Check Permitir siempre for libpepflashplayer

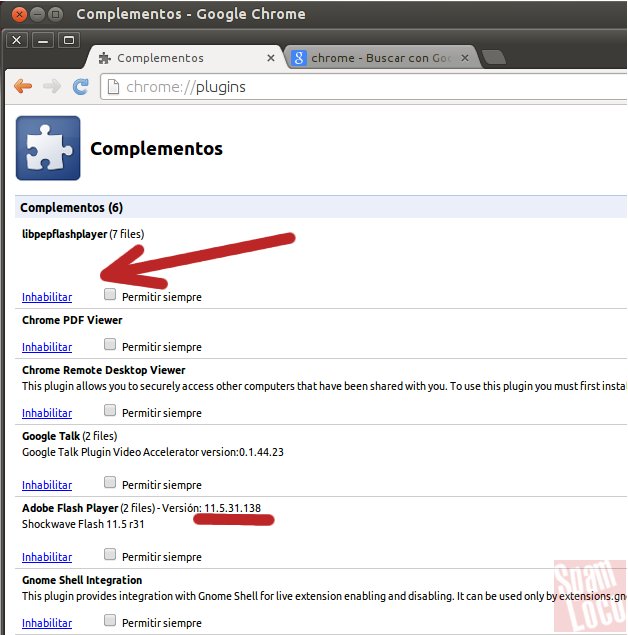tap(110, 294)
